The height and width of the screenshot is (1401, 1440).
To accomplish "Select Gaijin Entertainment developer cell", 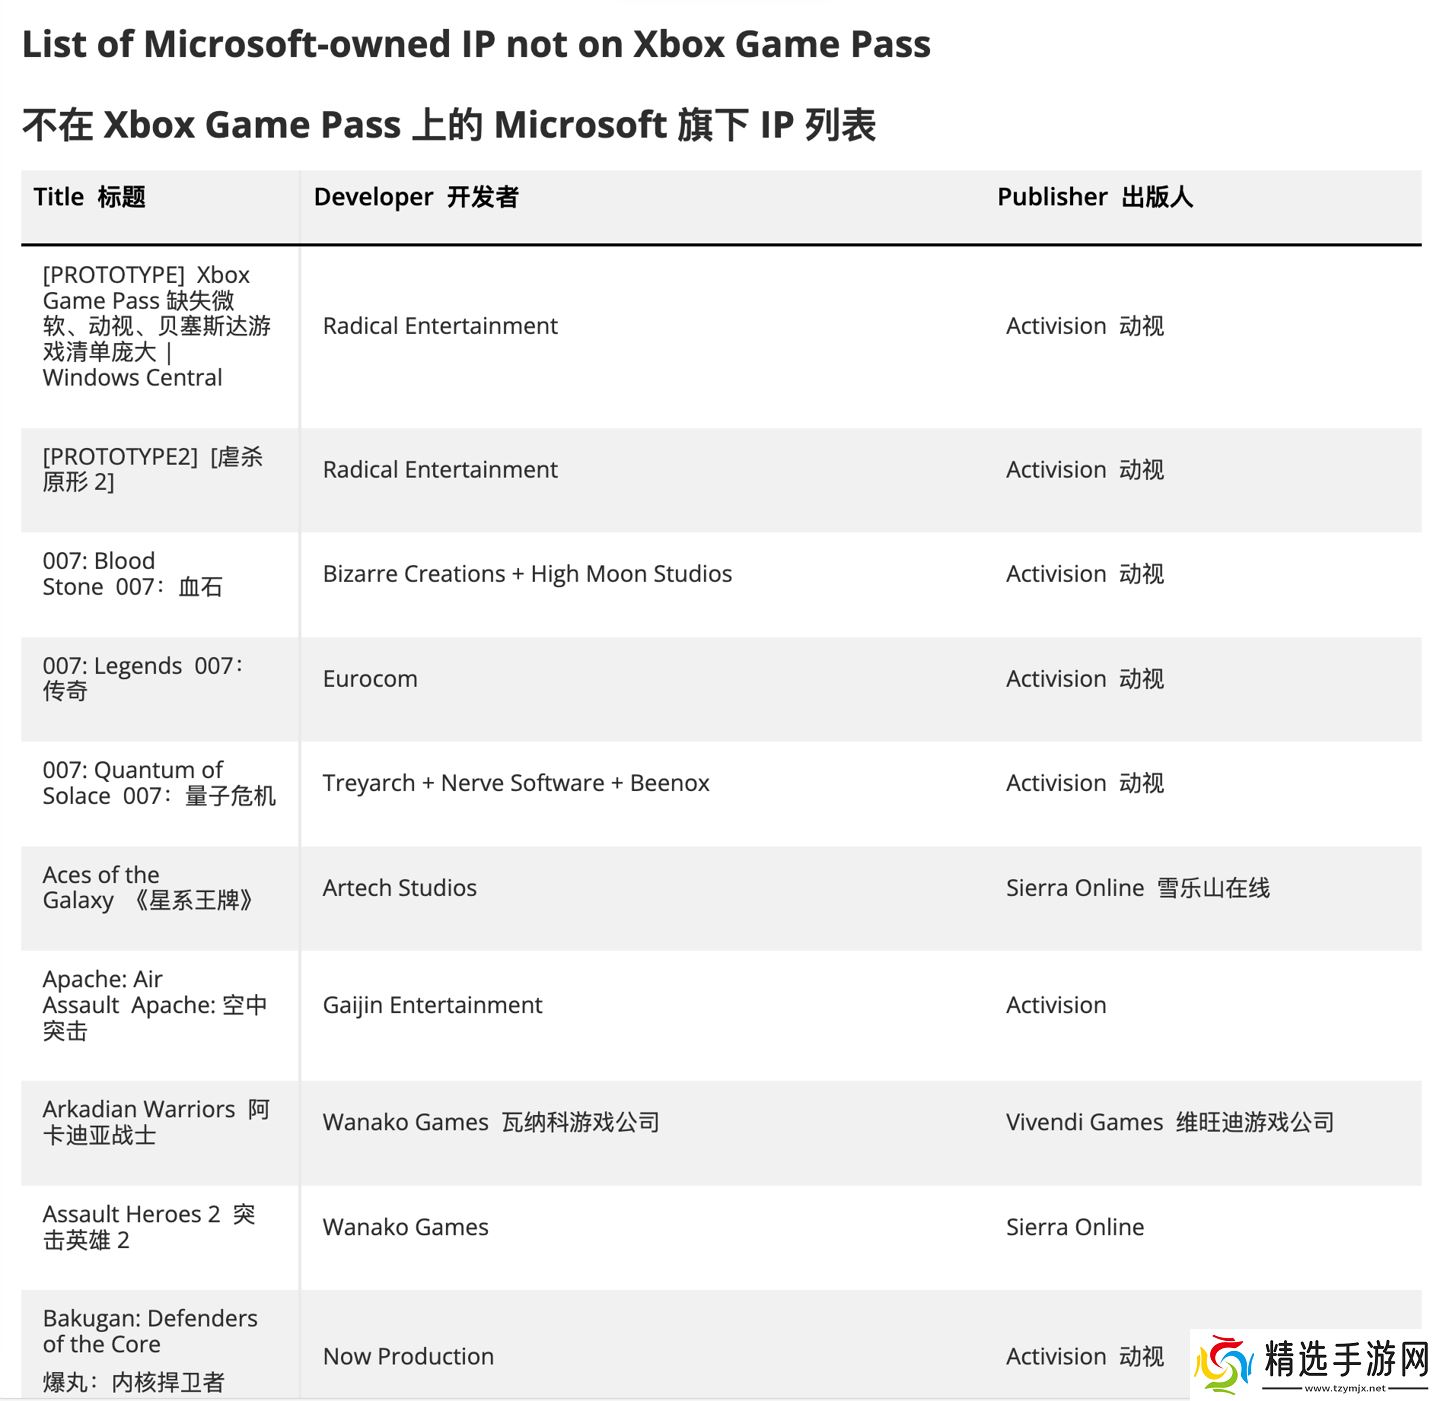I will pyautogui.click(x=432, y=1005).
